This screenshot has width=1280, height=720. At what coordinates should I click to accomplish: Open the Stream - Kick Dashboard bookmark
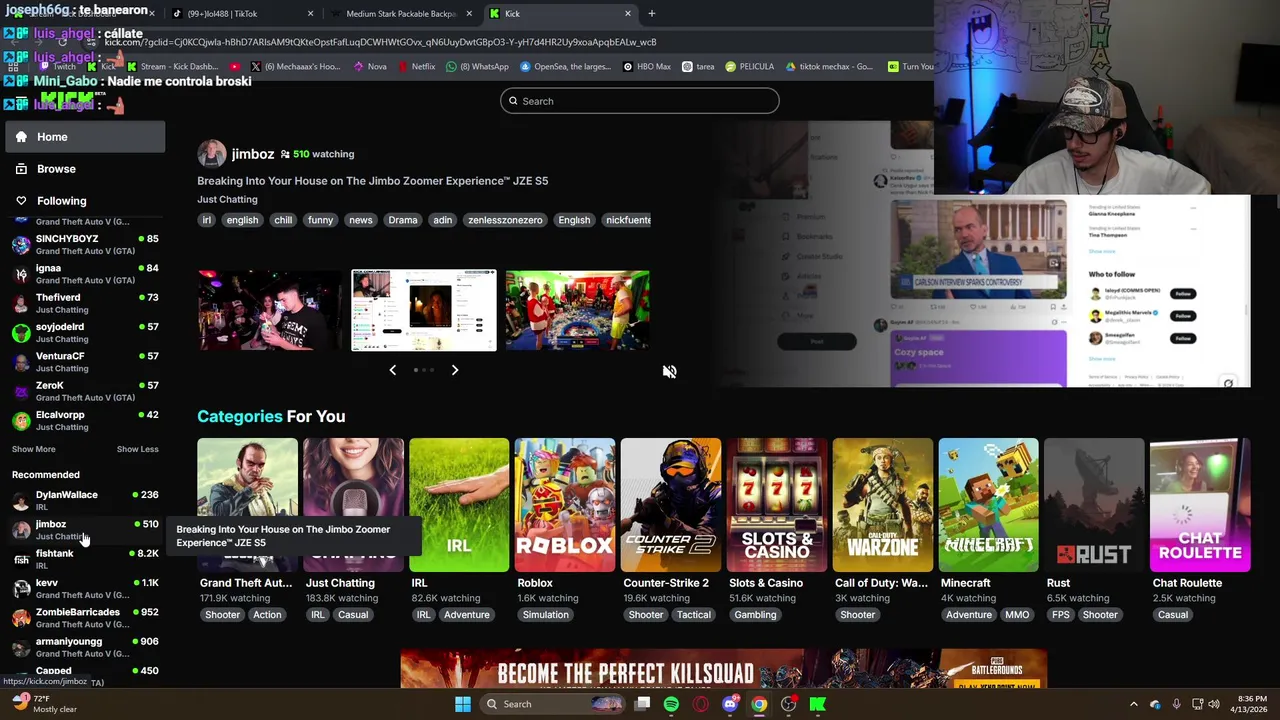click(x=171, y=67)
